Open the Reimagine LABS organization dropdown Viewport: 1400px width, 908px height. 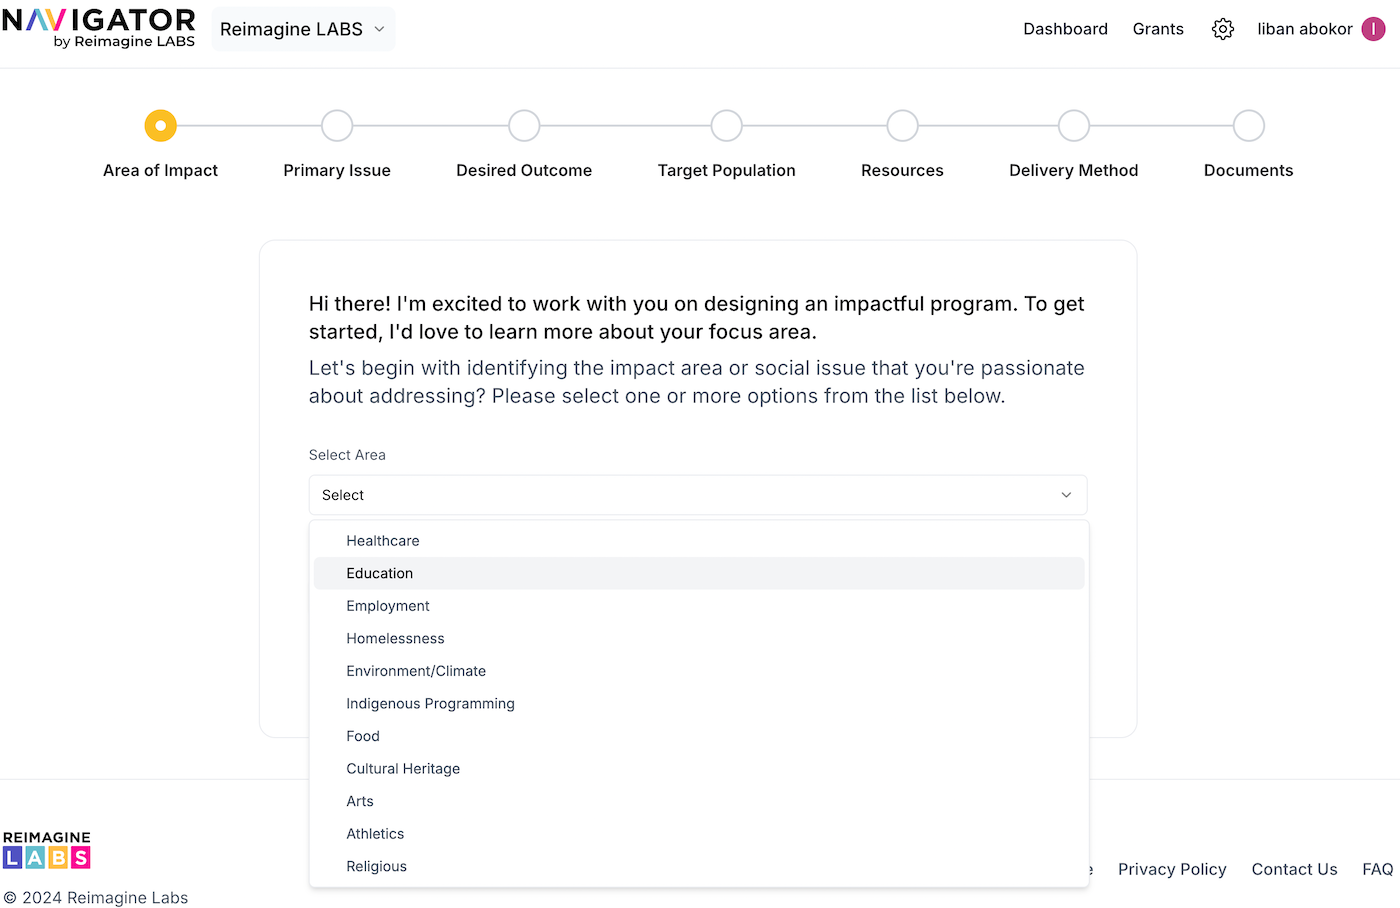coord(303,29)
